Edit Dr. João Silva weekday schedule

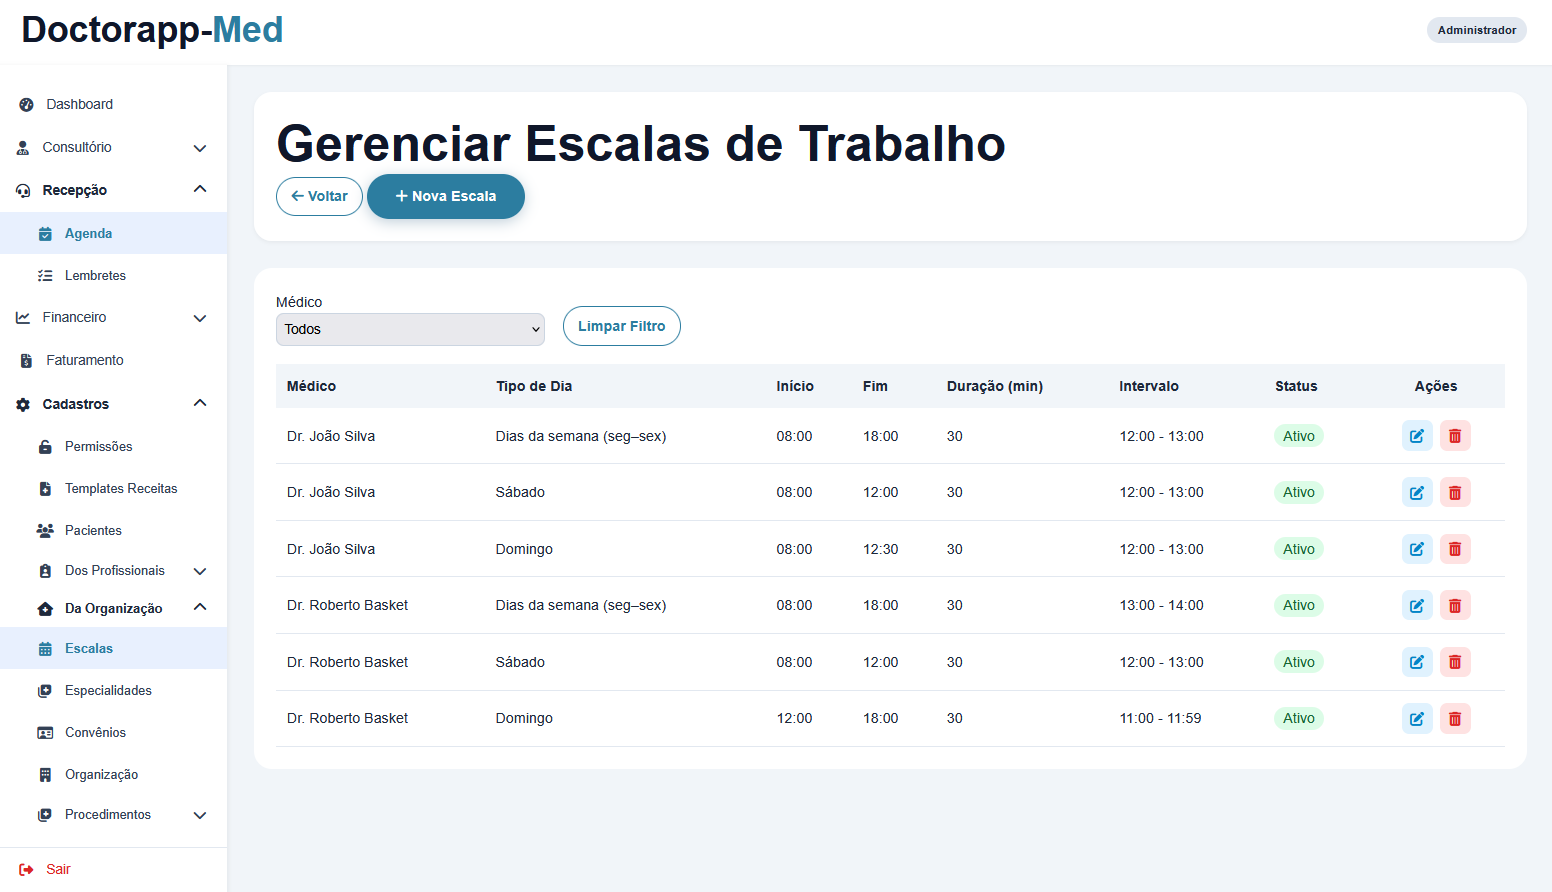pyautogui.click(x=1417, y=436)
